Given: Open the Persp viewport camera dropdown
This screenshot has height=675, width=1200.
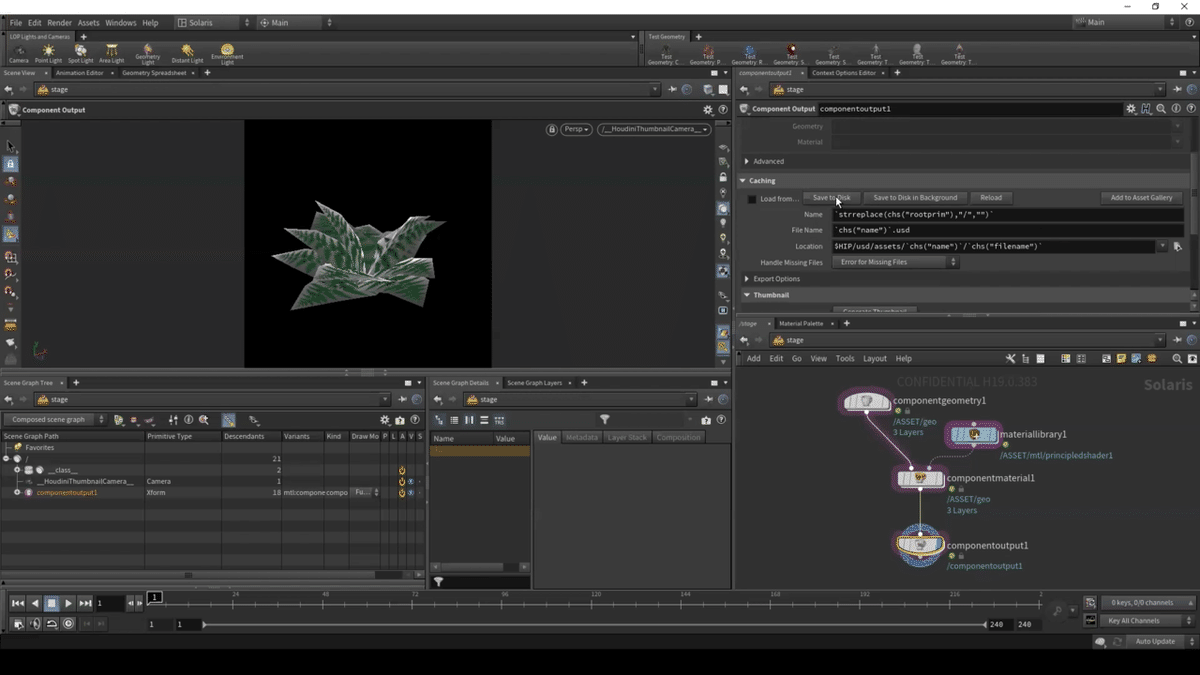Looking at the screenshot, I should click(x=576, y=130).
